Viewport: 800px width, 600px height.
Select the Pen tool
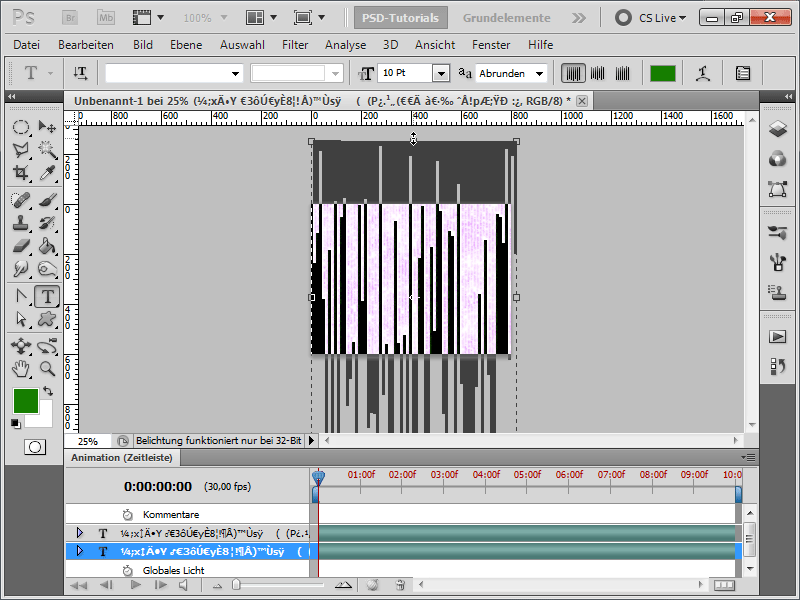(x=20, y=296)
